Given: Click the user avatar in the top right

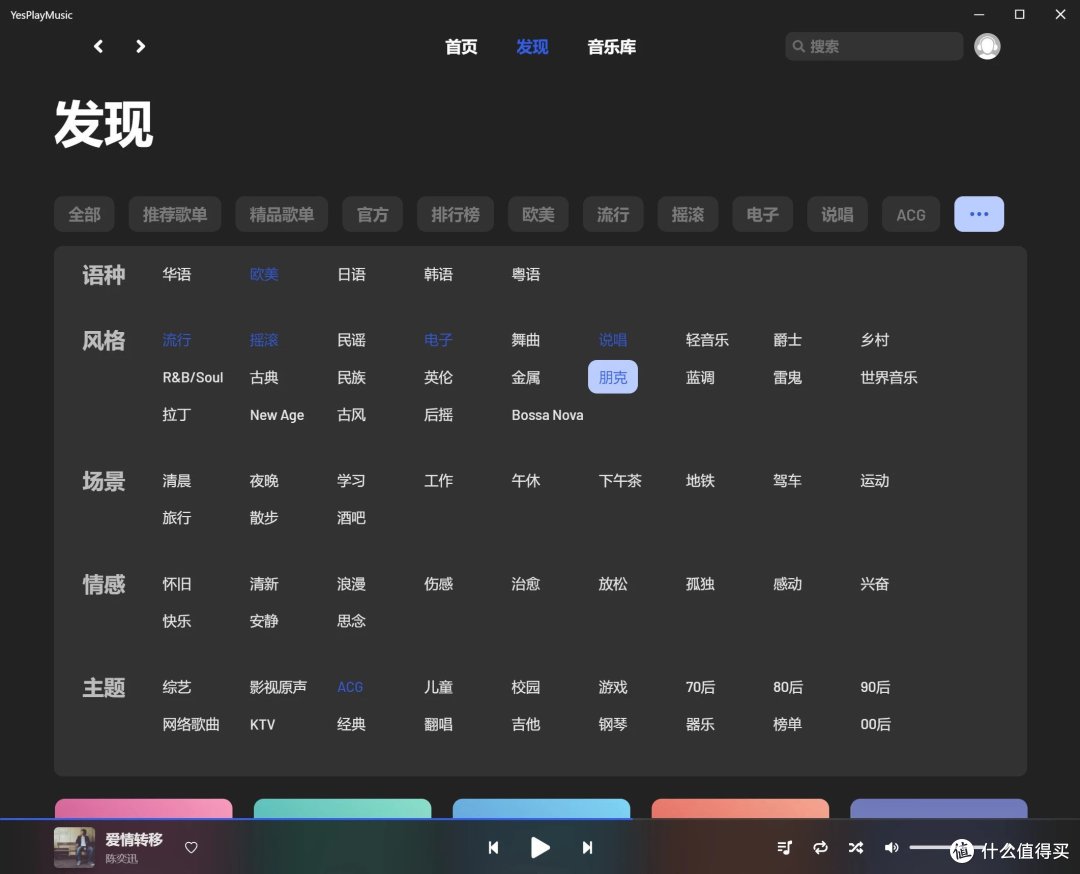Looking at the screenshot, I should (x=987, y=46).
